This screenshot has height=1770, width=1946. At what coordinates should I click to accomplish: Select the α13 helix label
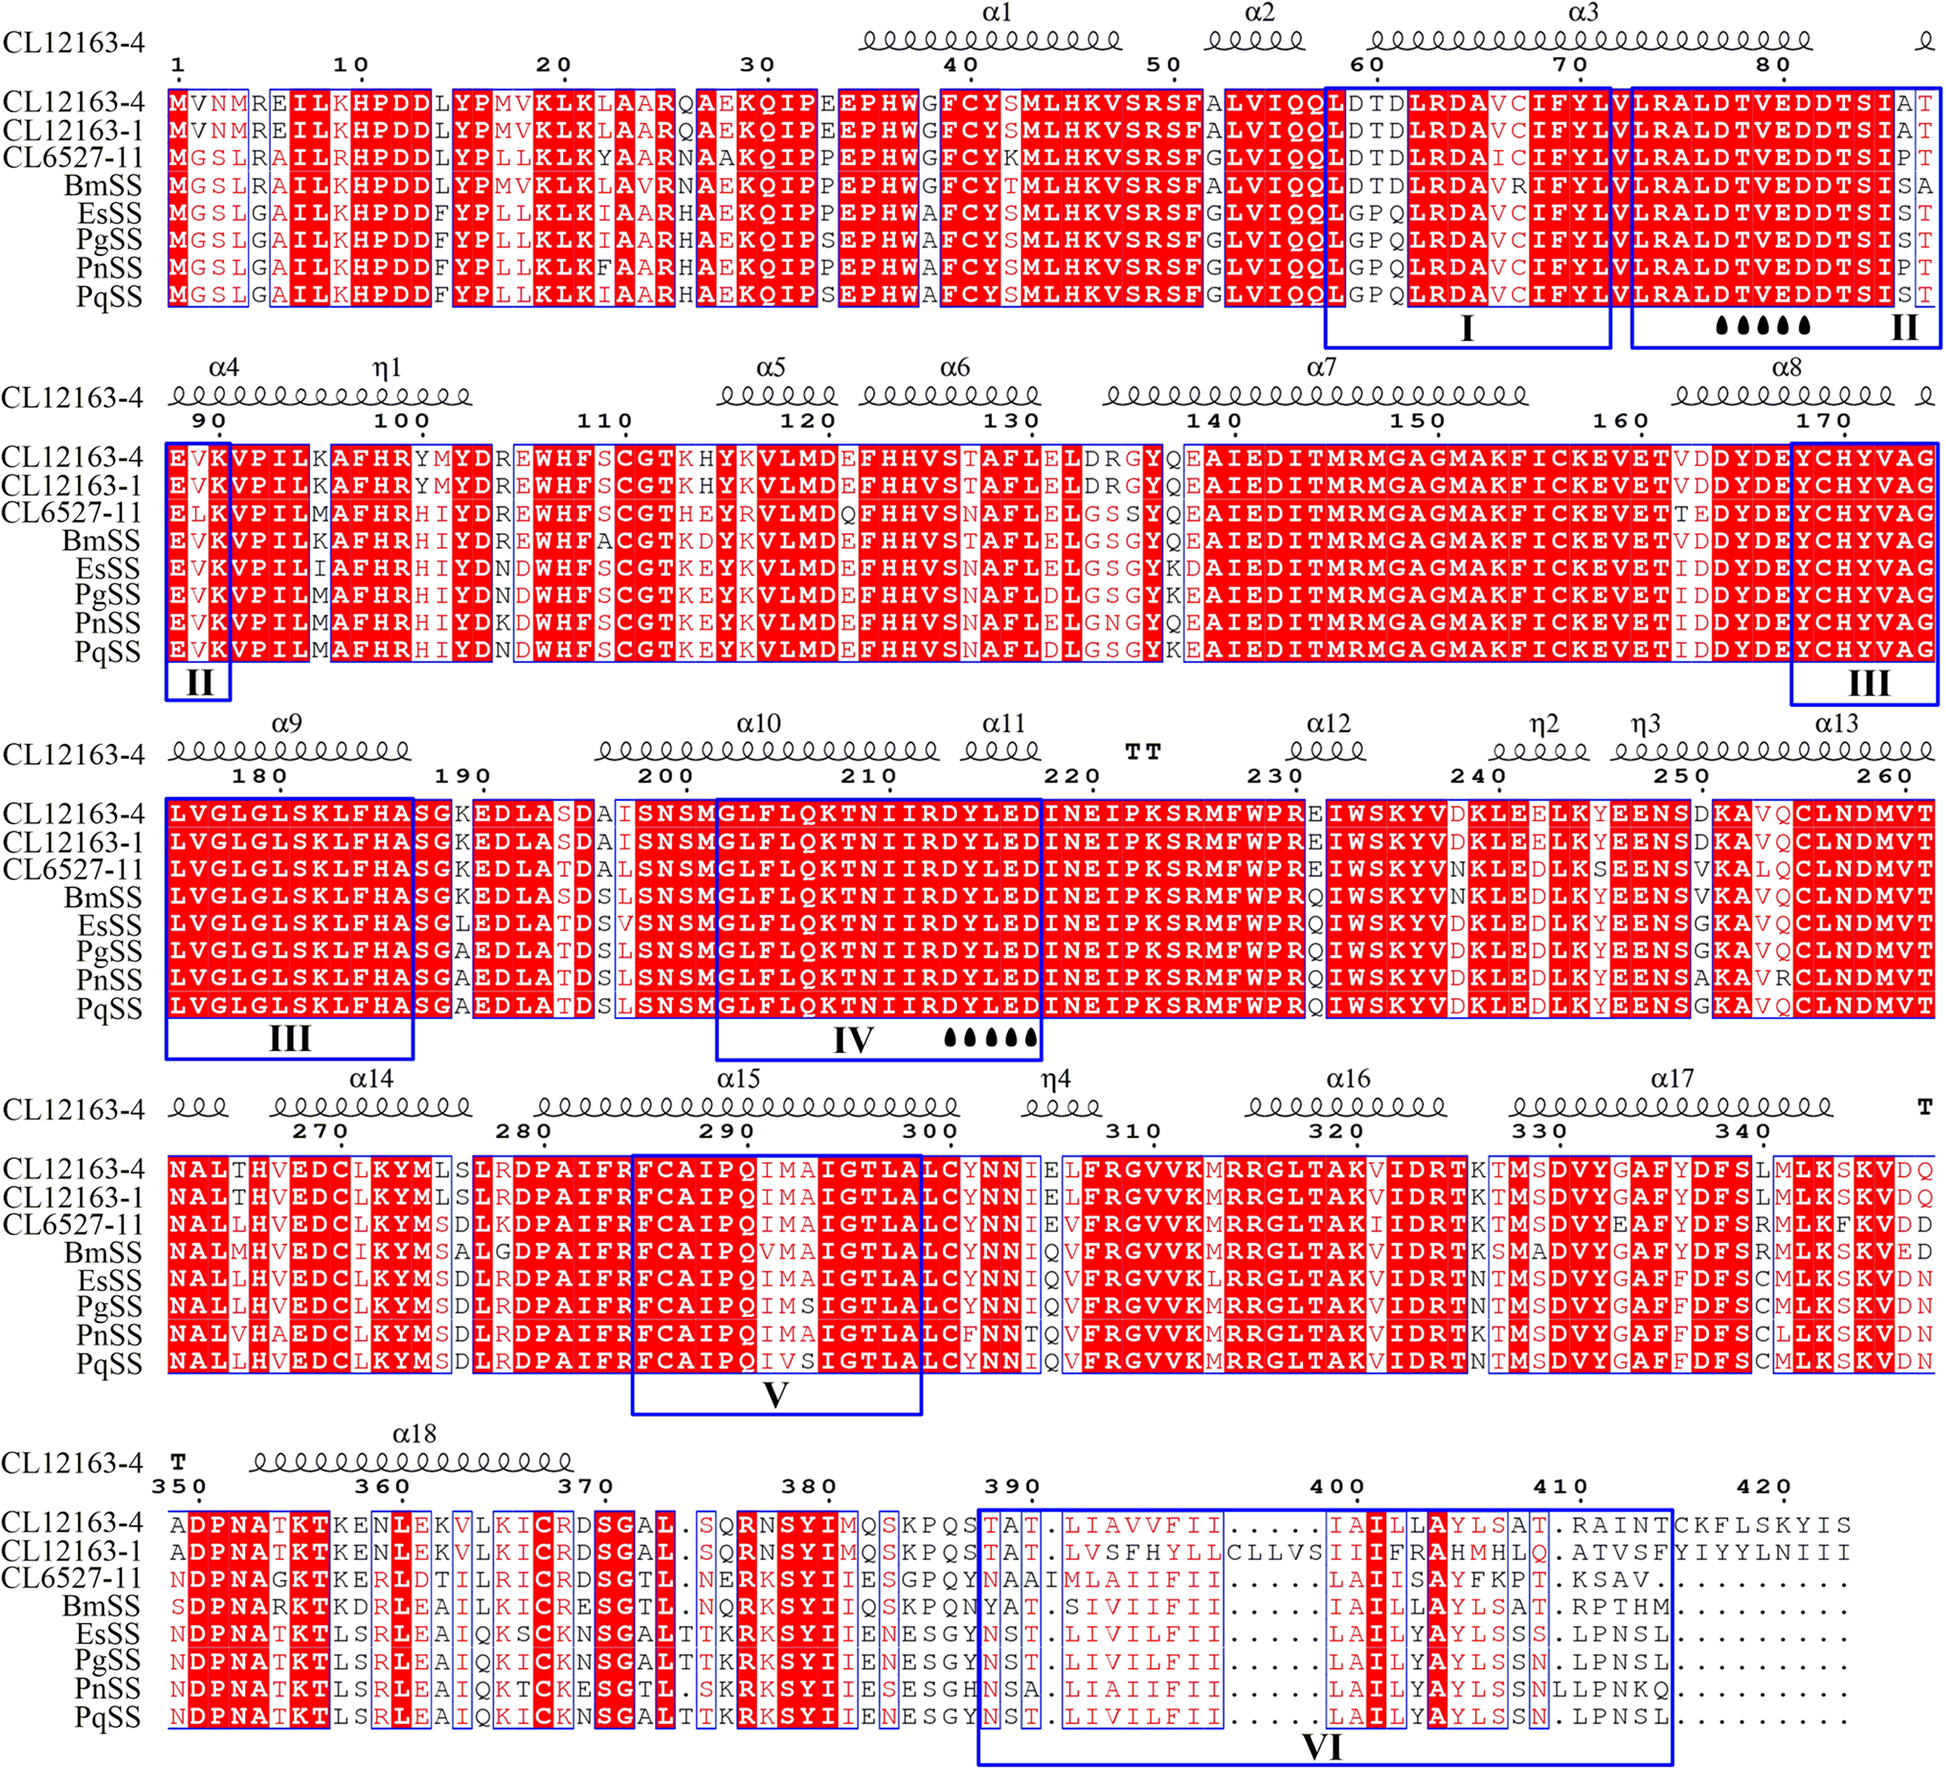[1837, 723]
